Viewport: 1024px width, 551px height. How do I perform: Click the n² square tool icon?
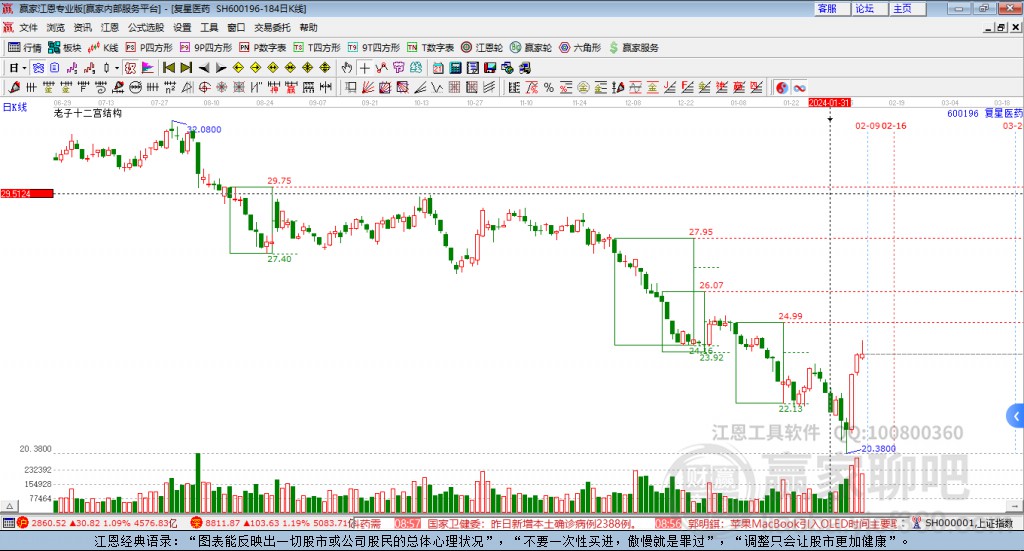click(170, 87)
